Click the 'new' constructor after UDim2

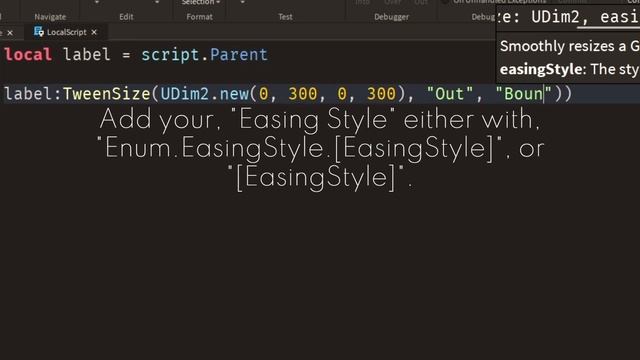[234, 94]
